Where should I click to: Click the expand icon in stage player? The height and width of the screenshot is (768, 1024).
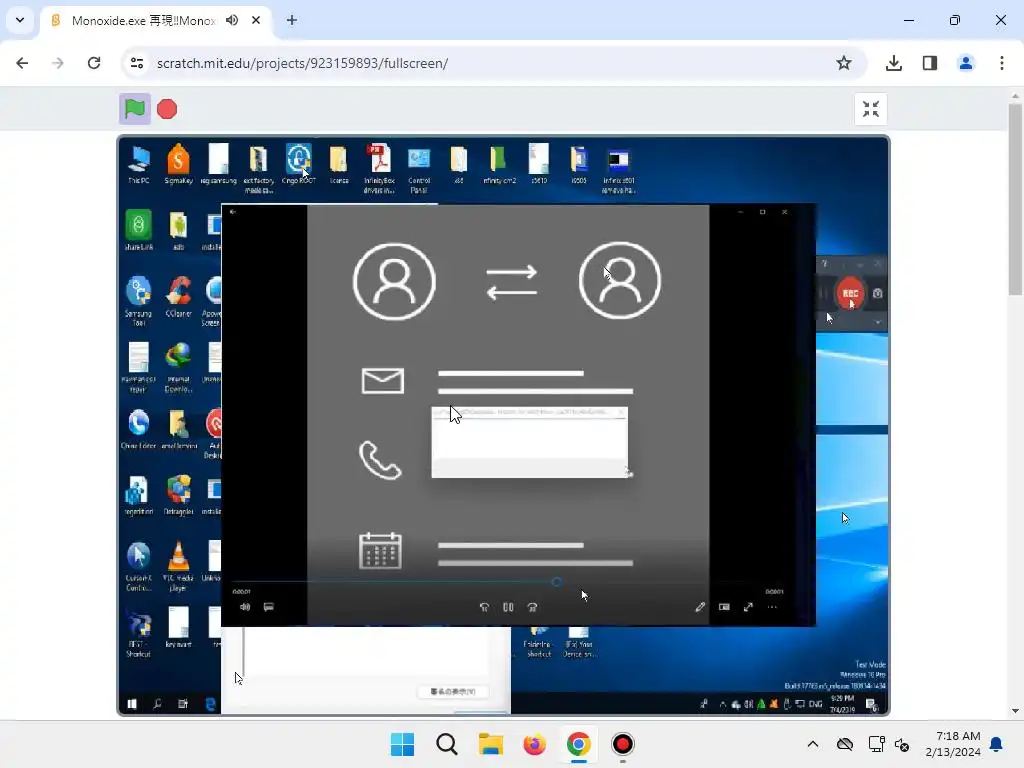tap(748, 607)
